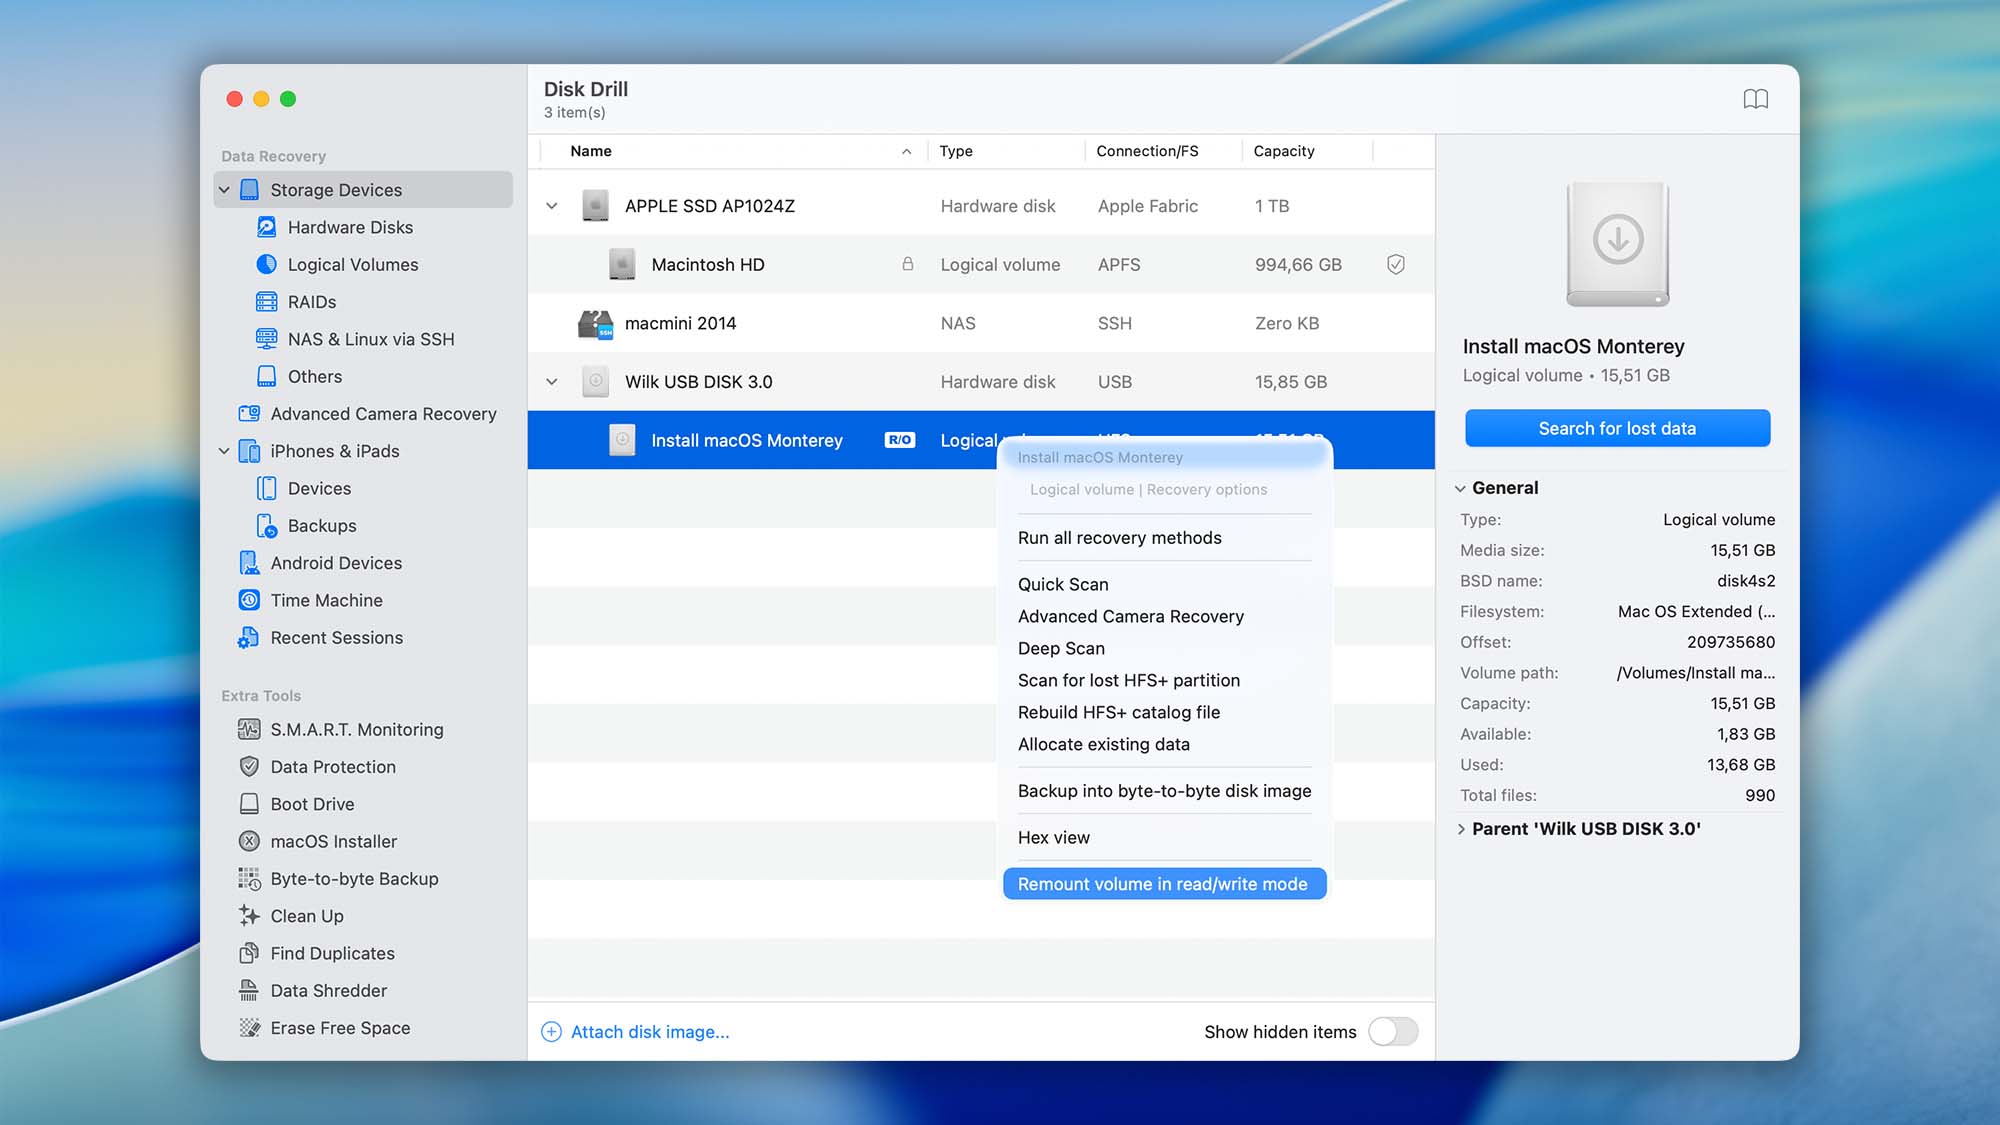
Task: Click Attach disk image link
Action: pos(635,1032)
